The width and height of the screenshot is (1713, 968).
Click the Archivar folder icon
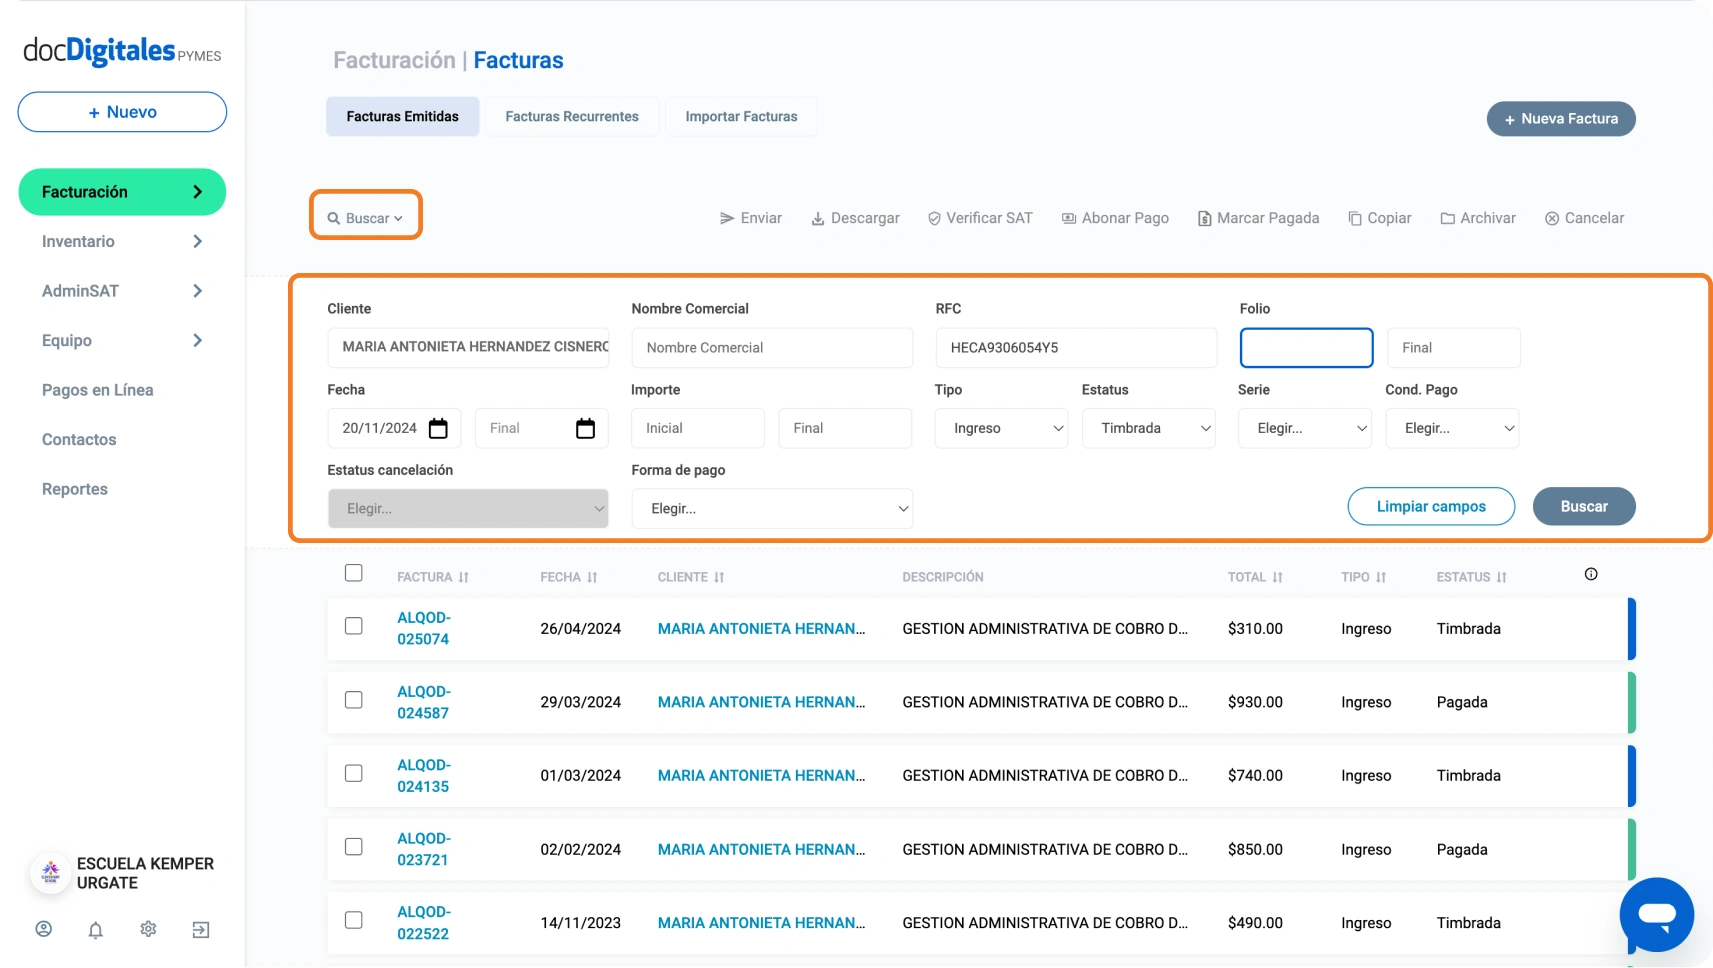click(x=1448, y=218)
